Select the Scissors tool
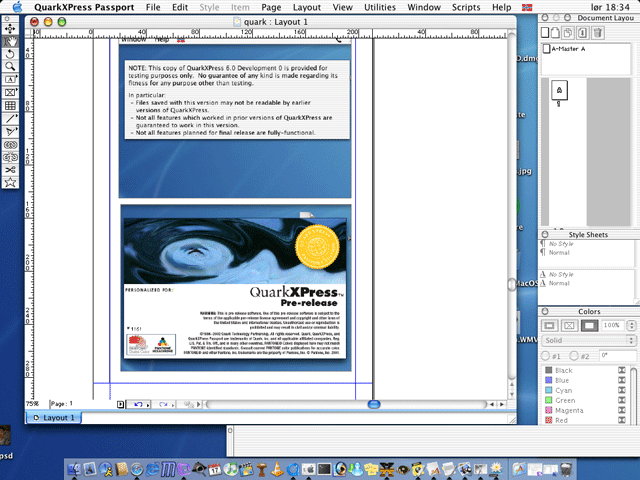This screenshot has height=480, width=640. coord(10,170)
